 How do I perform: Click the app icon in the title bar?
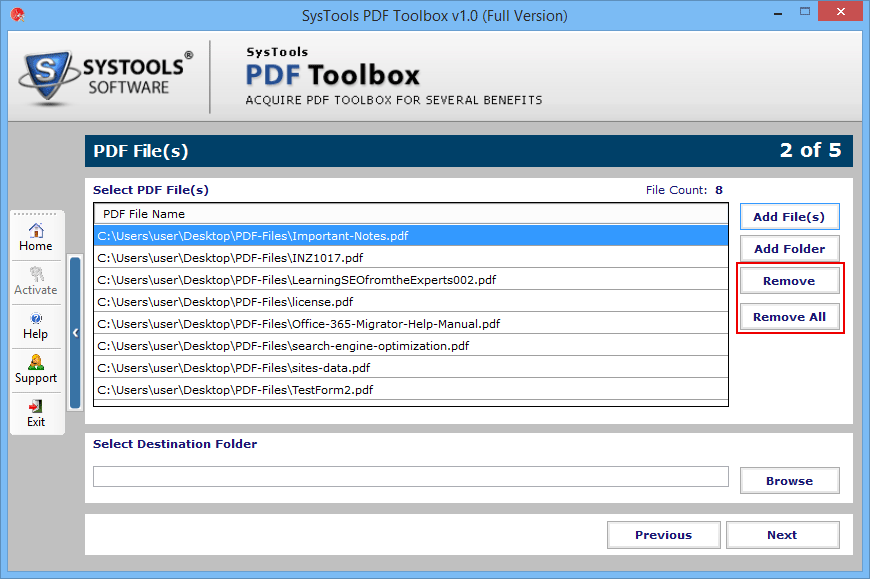(17, 14)
